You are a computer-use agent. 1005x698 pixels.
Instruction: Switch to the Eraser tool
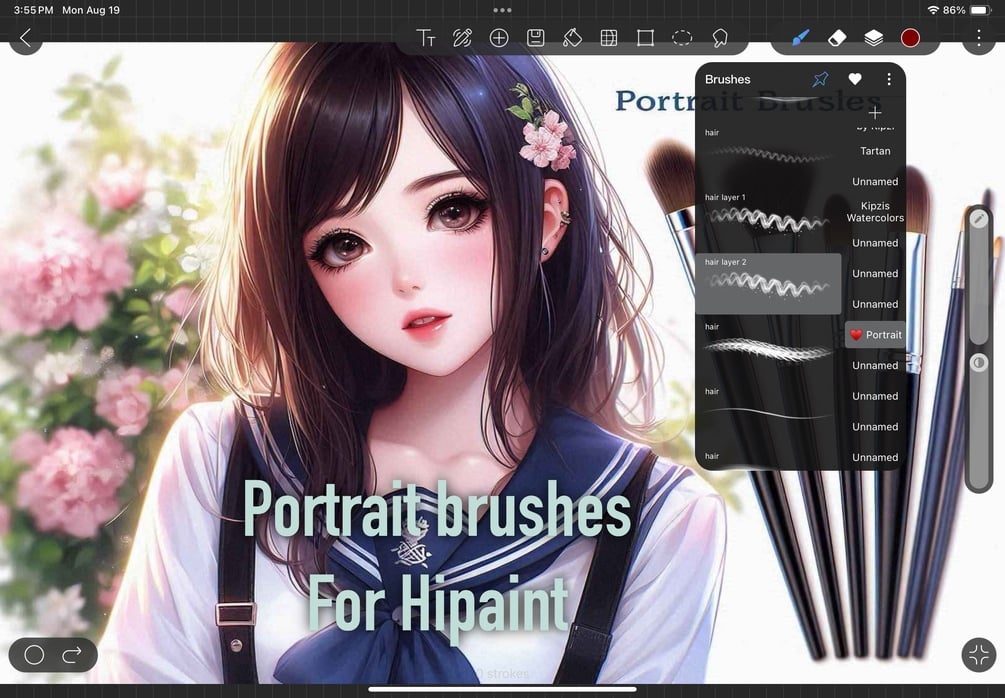point(837,38)
